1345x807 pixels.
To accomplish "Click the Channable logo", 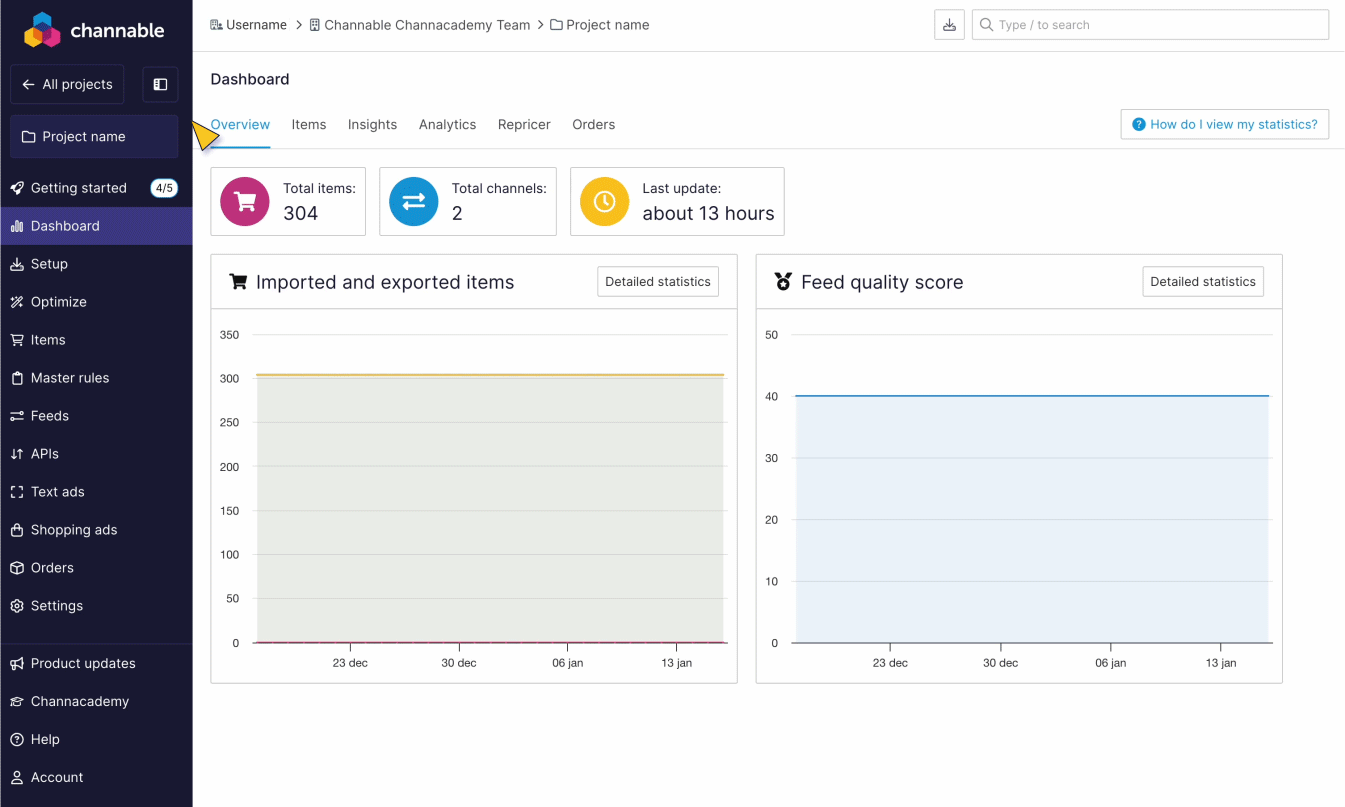I will (x=94, y=30).
